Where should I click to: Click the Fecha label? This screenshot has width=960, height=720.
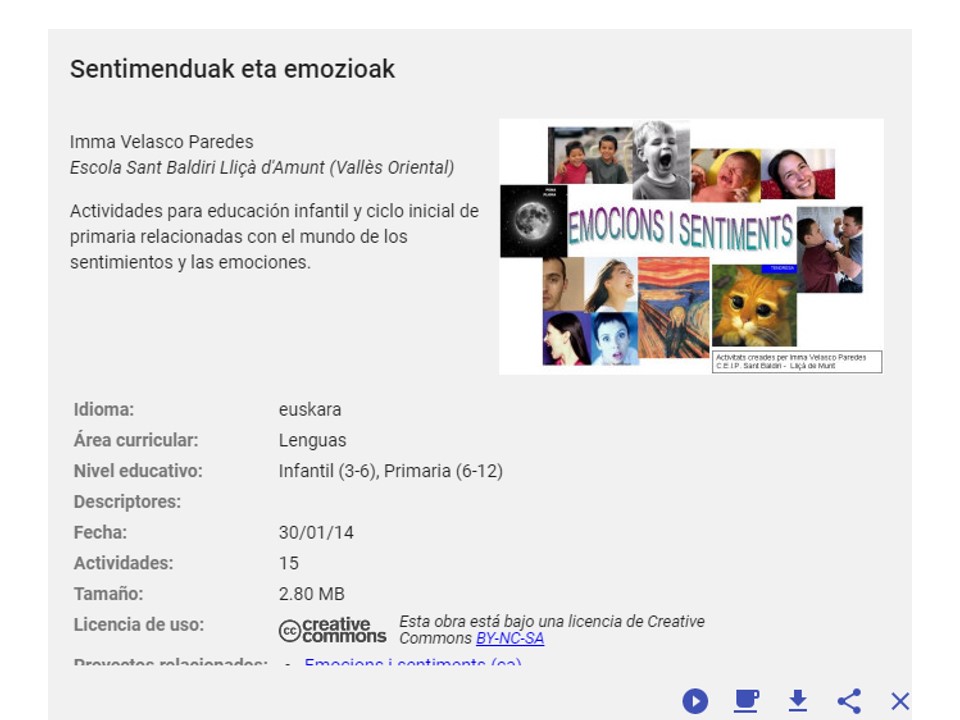(100, 532)
